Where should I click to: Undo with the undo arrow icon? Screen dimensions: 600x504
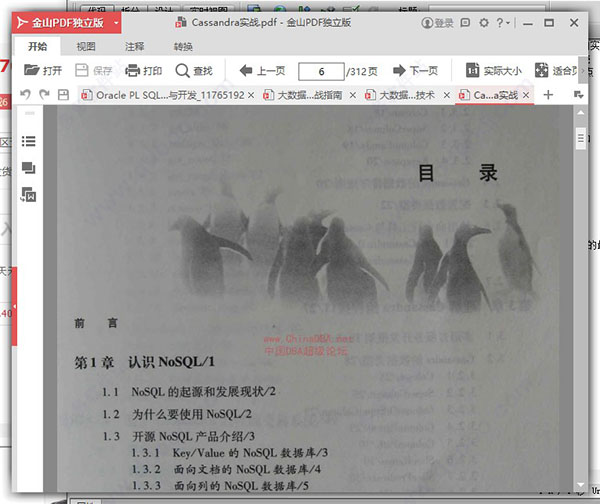25,94
